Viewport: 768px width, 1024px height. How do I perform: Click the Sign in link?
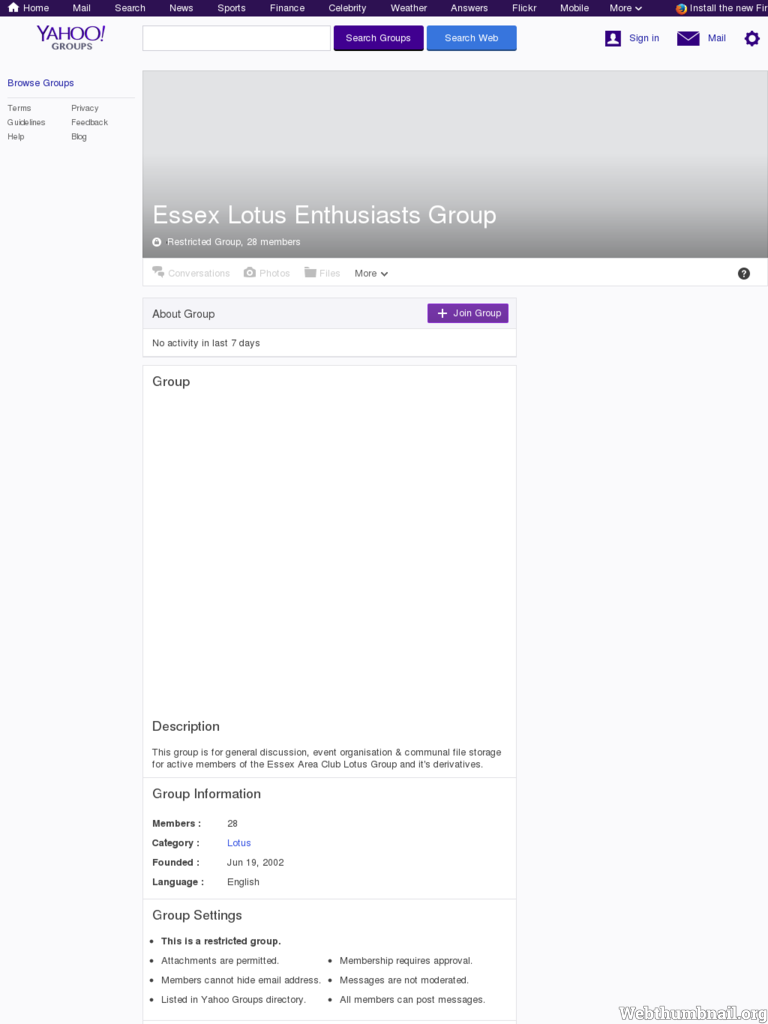pos(644,39)
